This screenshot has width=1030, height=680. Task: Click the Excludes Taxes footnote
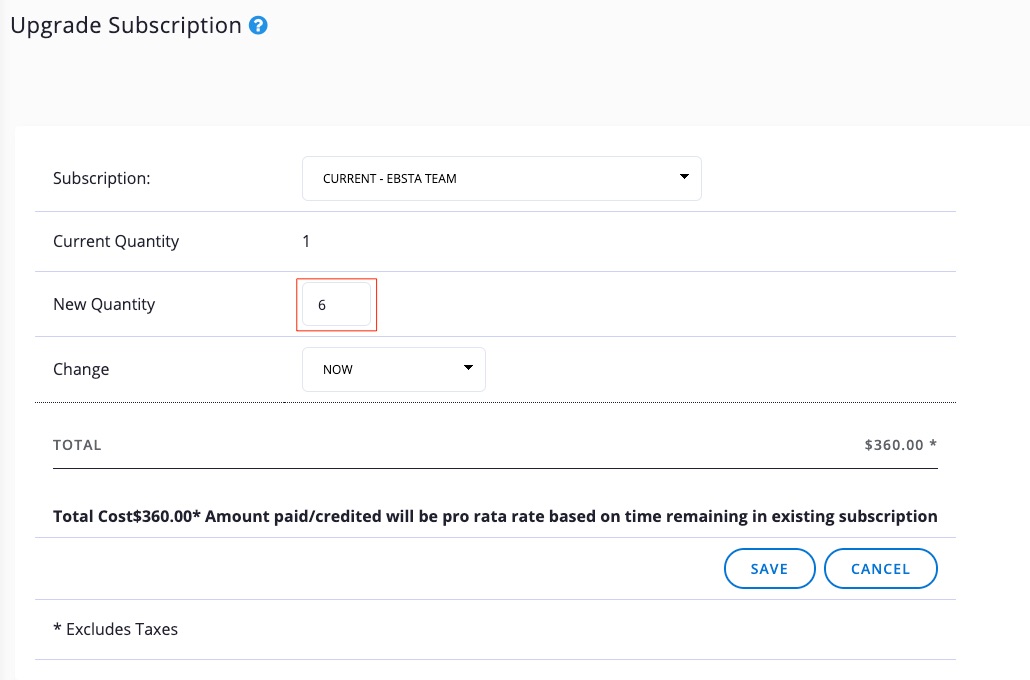point(115,629)
